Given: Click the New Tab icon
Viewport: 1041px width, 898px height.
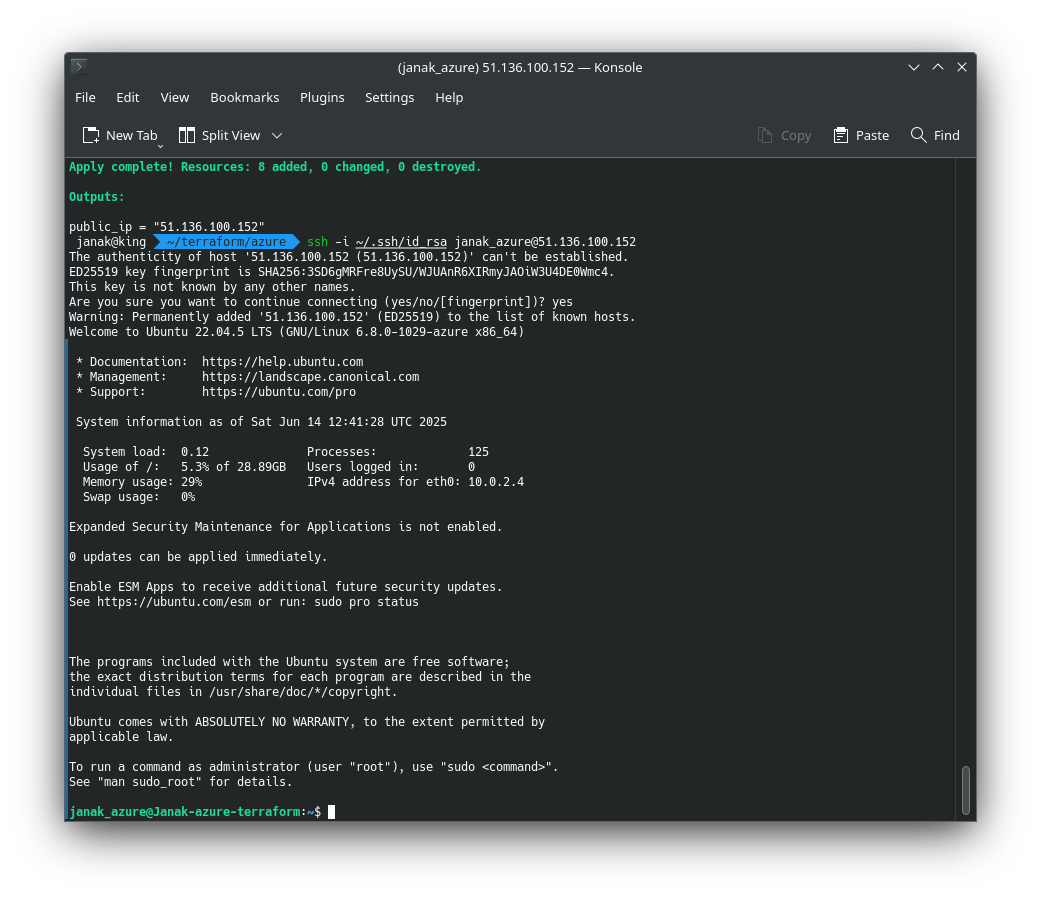Looking at the screenshot, I should click(x=91, y=135).
